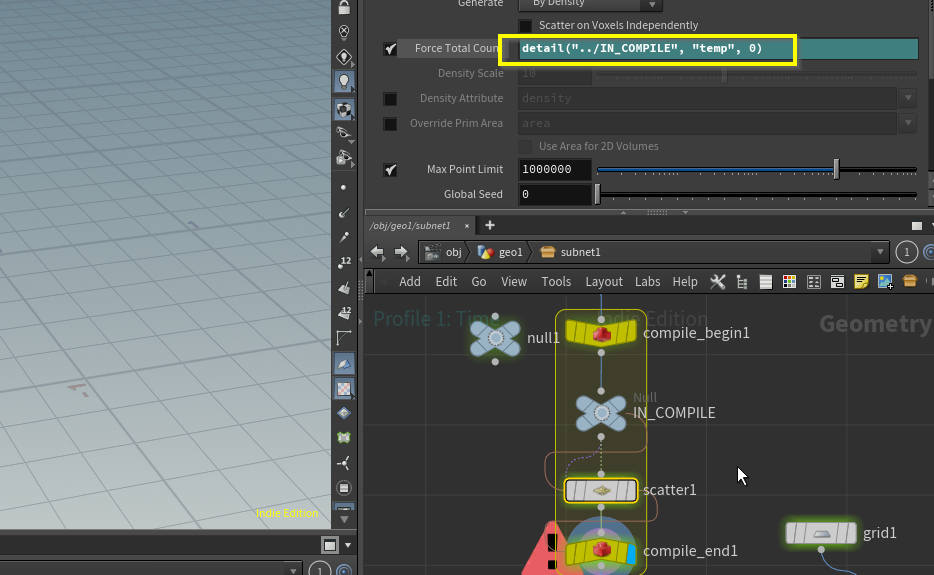Click the color palette icon in network toolbar

[x=789, y=282]
